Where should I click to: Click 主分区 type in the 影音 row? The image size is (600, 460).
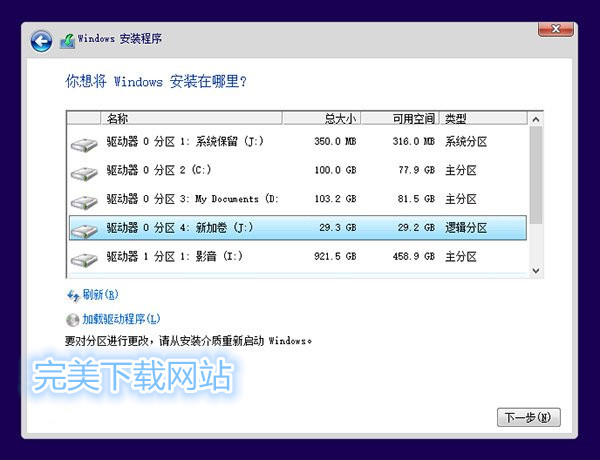[461, 257]
